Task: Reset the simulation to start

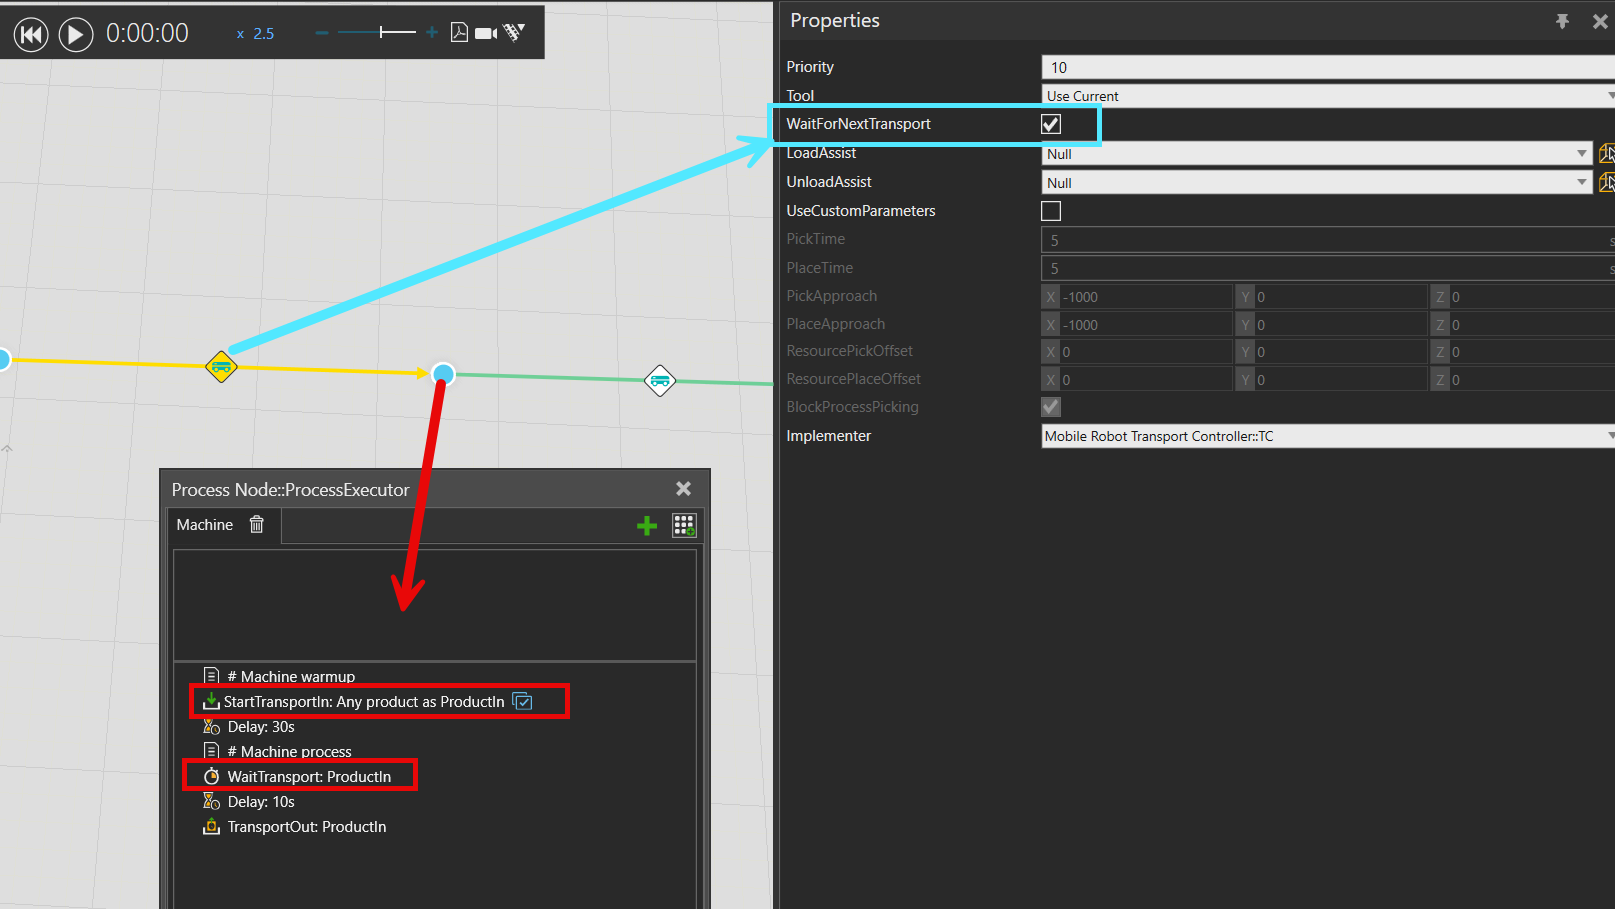Action: pyautogui.click(x=31, y=34)
